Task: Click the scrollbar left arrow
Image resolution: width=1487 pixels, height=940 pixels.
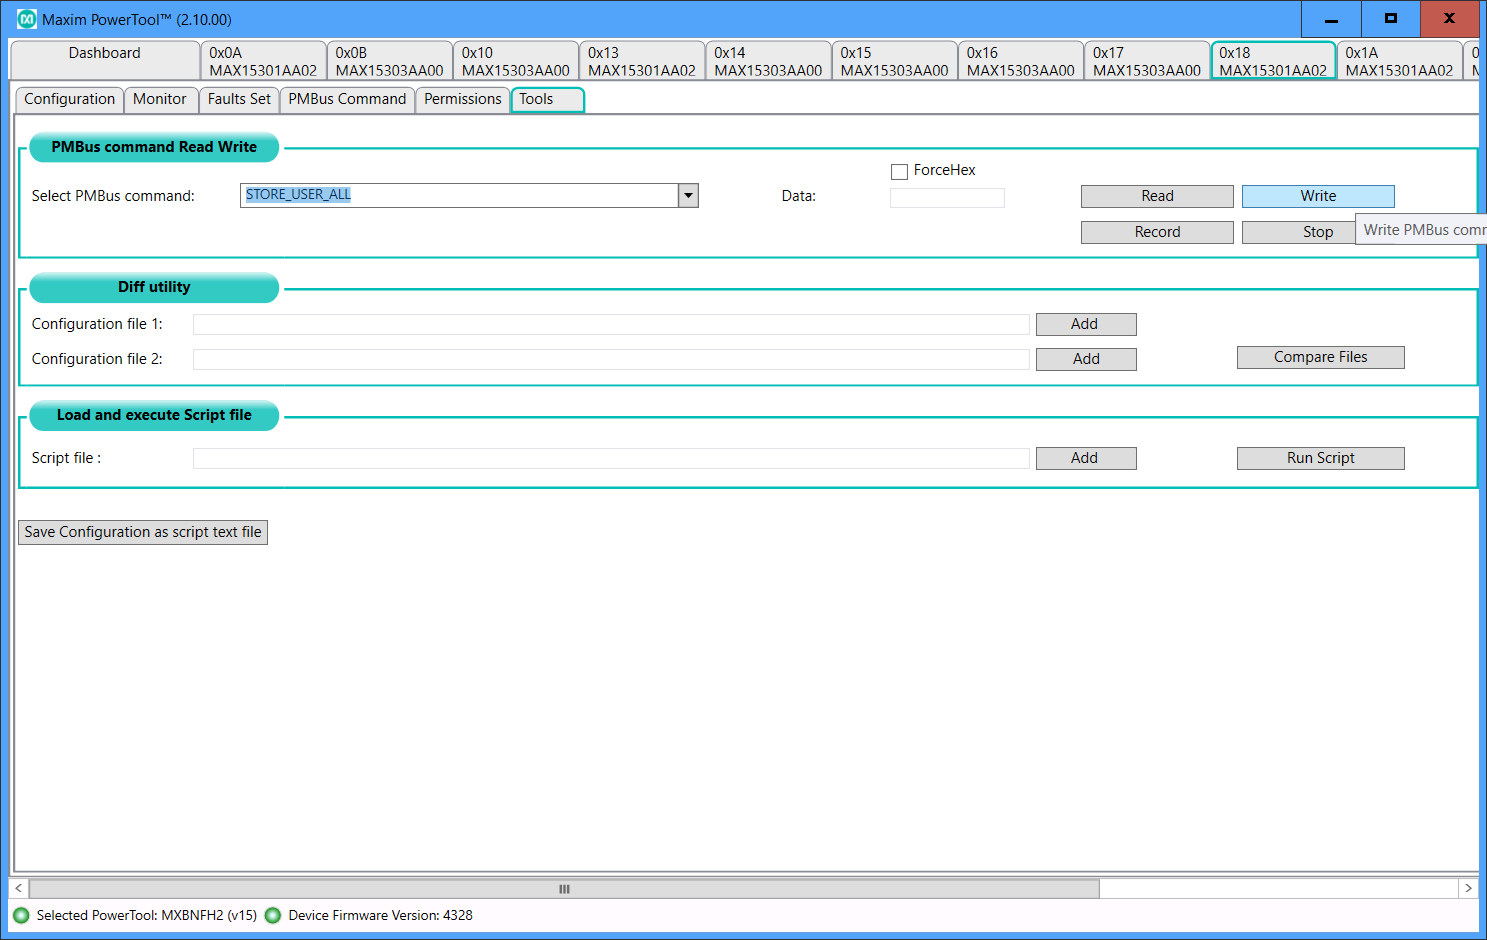Action: pyautogui.click(x=19, y=889)
